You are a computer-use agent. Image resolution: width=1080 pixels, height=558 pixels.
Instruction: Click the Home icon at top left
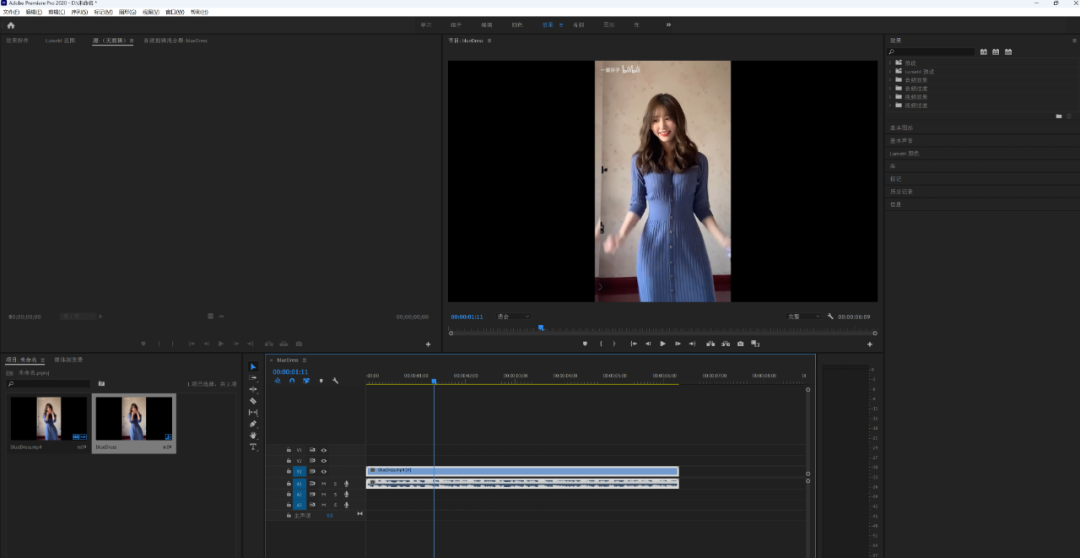pyautogui.click(x=11, y=25)
